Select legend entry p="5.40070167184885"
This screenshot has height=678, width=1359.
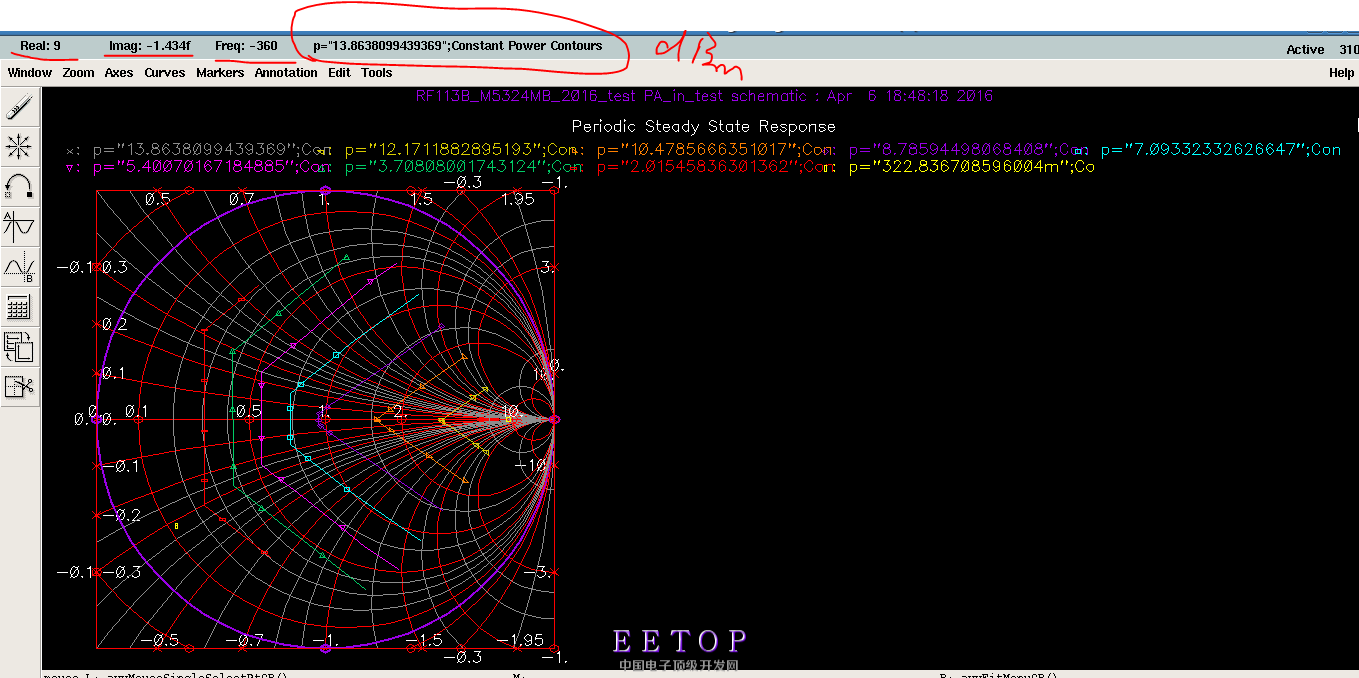point(198,167)
